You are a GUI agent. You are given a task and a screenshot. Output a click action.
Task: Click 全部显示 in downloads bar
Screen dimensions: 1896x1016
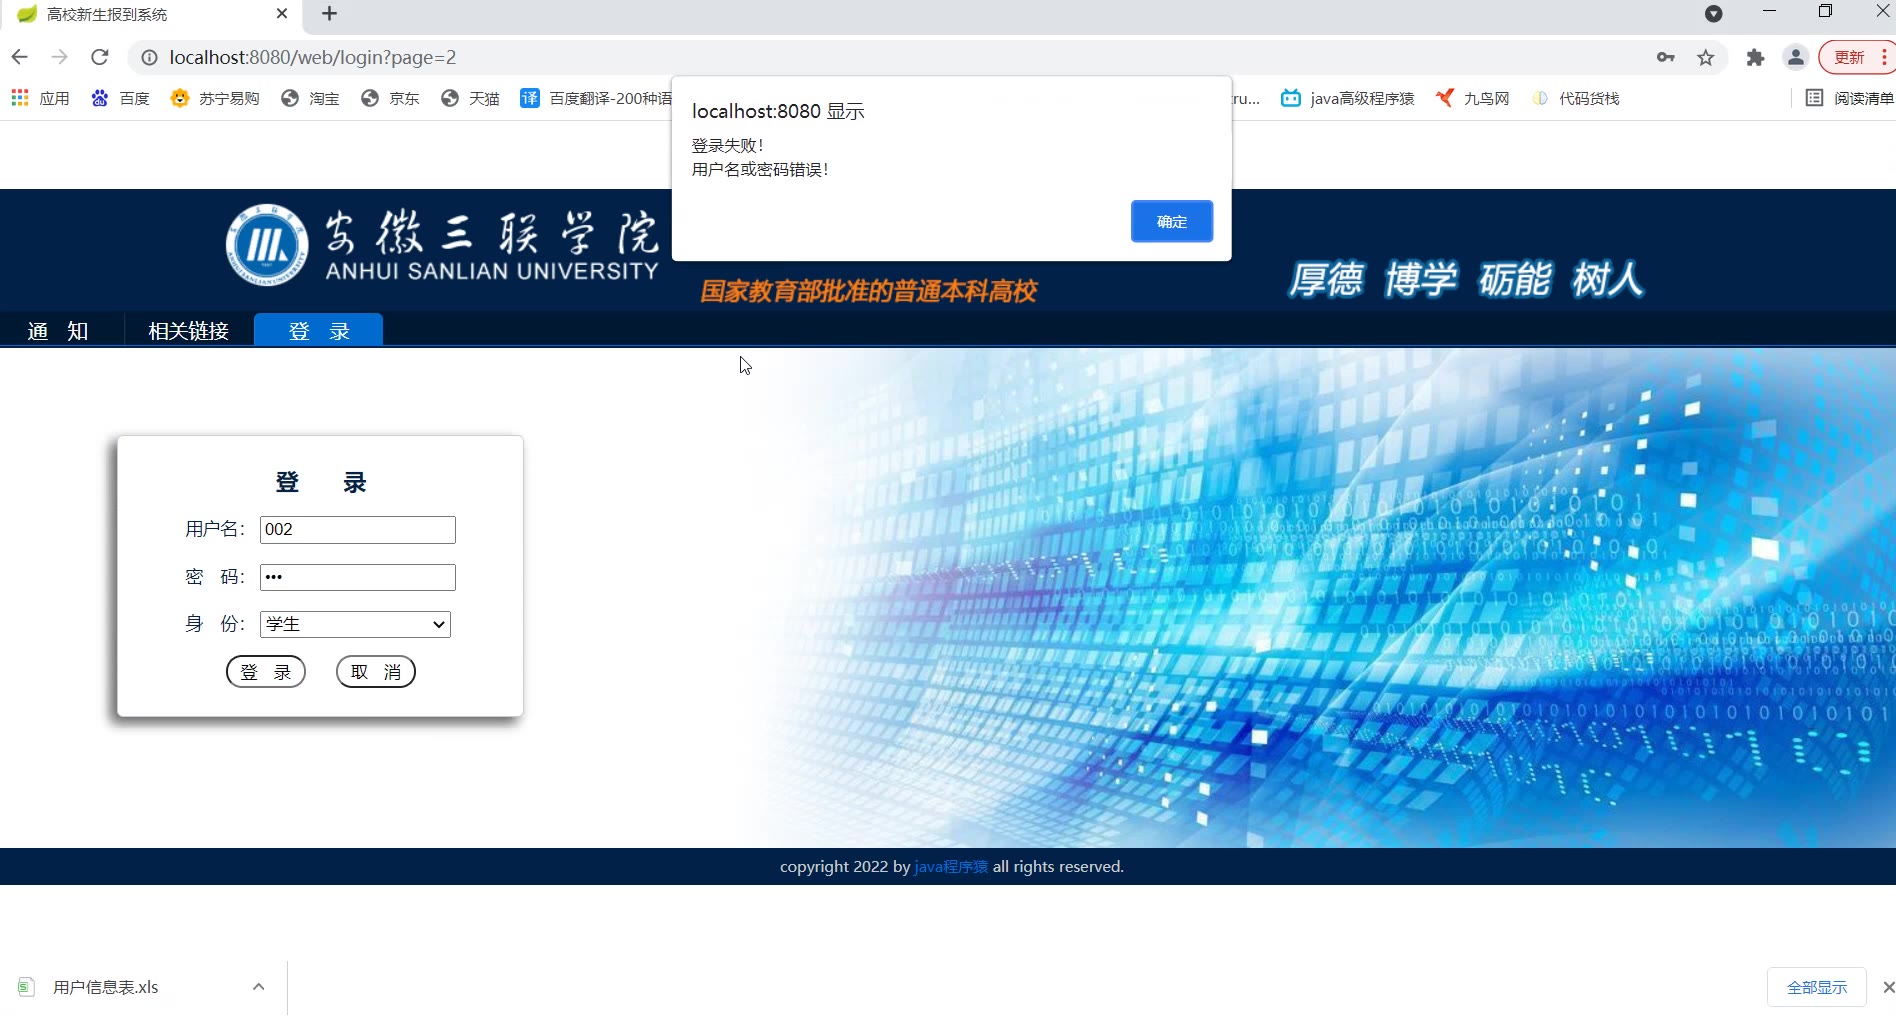click(1817, 987)
